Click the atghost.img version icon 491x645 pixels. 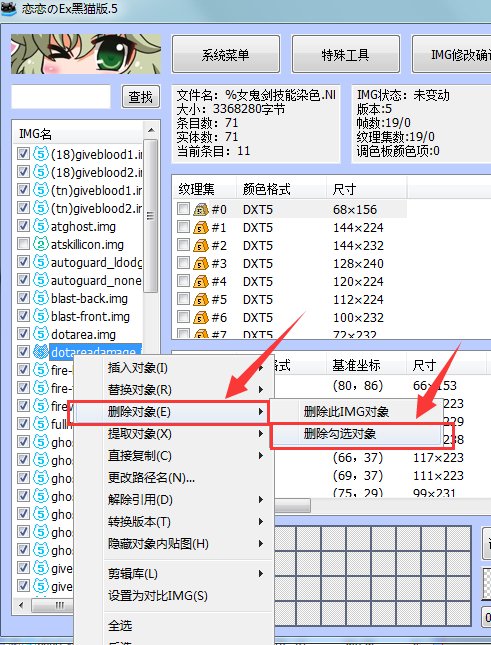coord(41,226)
